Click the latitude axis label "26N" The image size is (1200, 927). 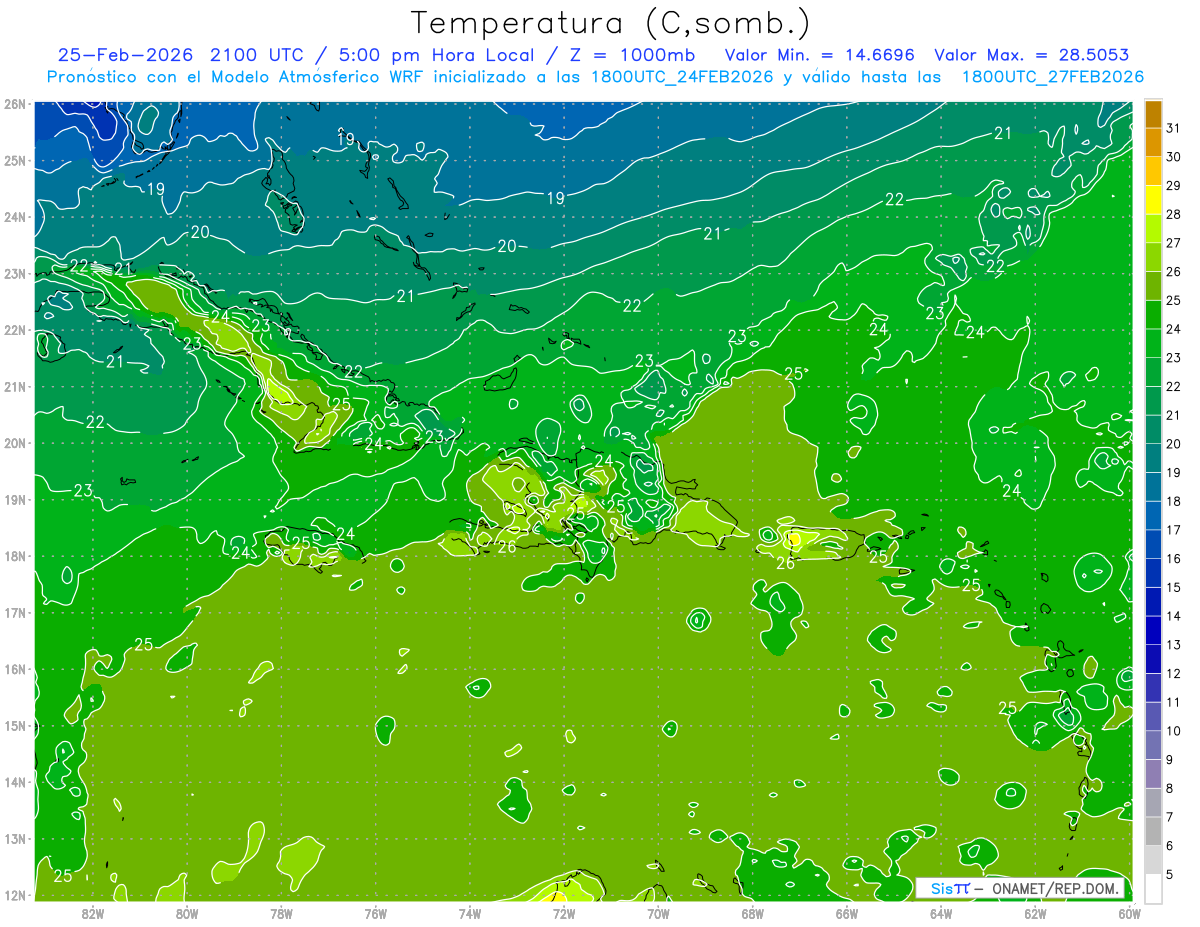pos(14,104)
